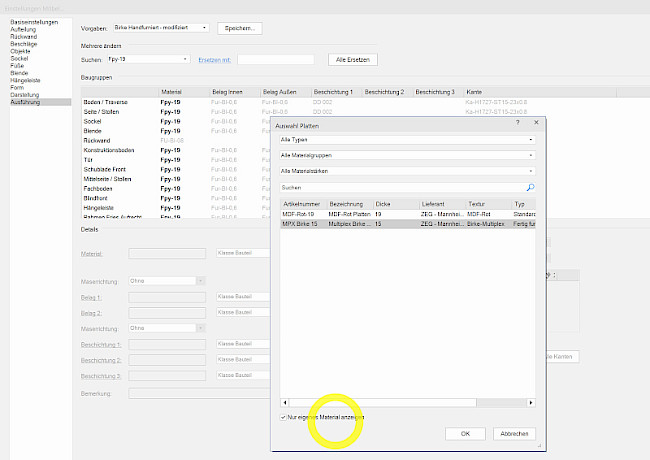Select 'Ausführung' in the left sidebar
The height and width of the screenshot is (460, 650).
(27, 102)
